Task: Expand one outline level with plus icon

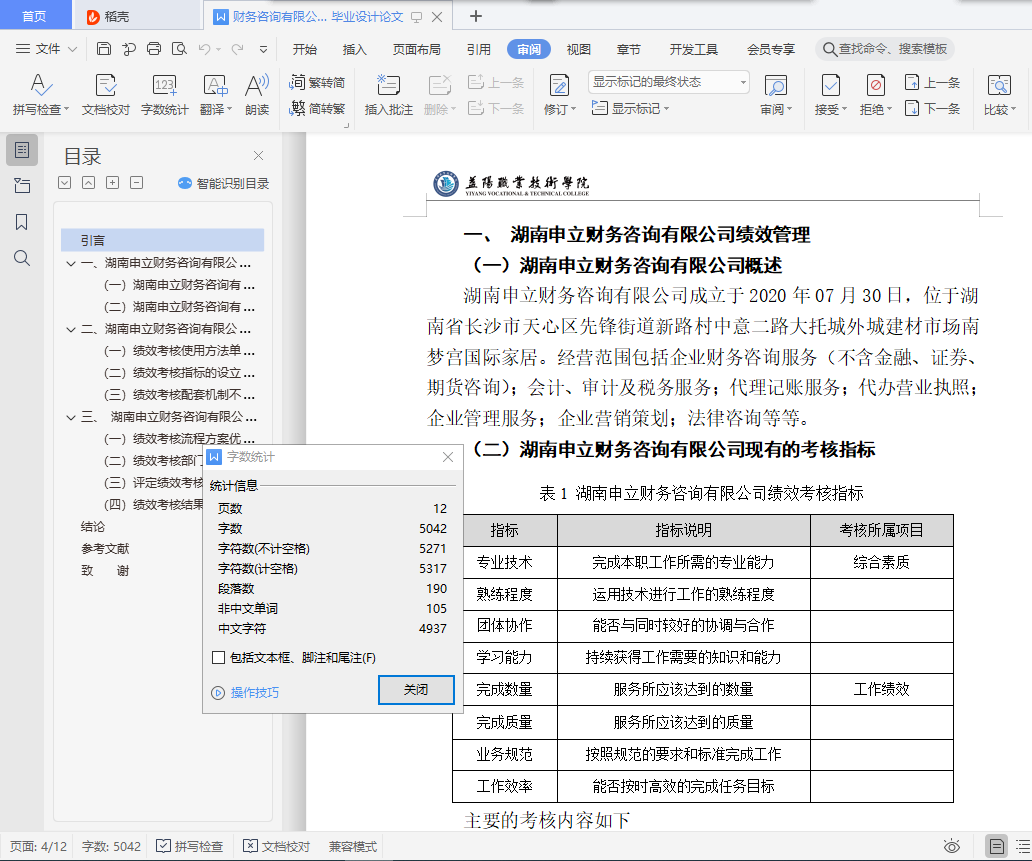Action: (x=113, y=182)
